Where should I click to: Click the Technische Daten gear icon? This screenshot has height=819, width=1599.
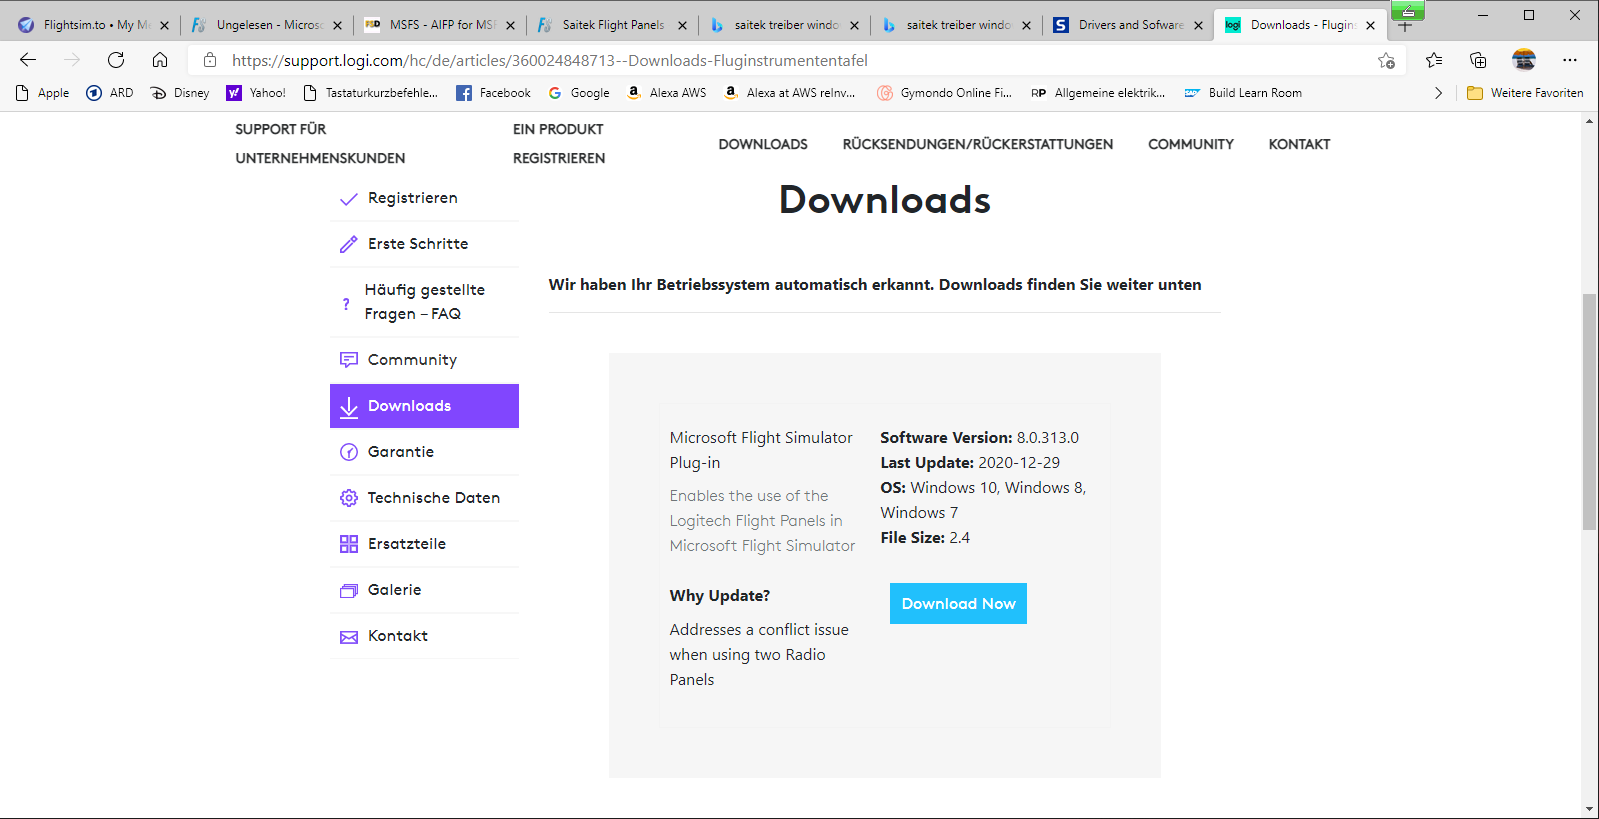tap(348, 498)
